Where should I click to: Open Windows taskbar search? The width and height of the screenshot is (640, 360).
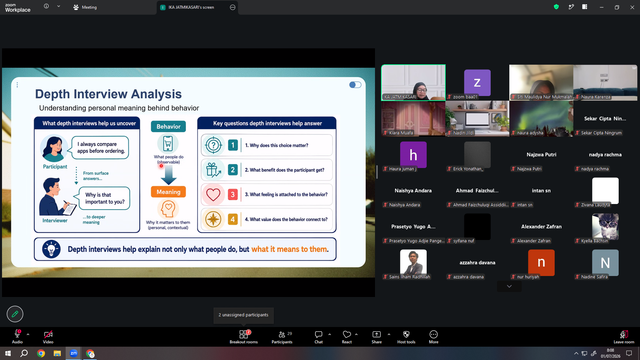[24, 353]
